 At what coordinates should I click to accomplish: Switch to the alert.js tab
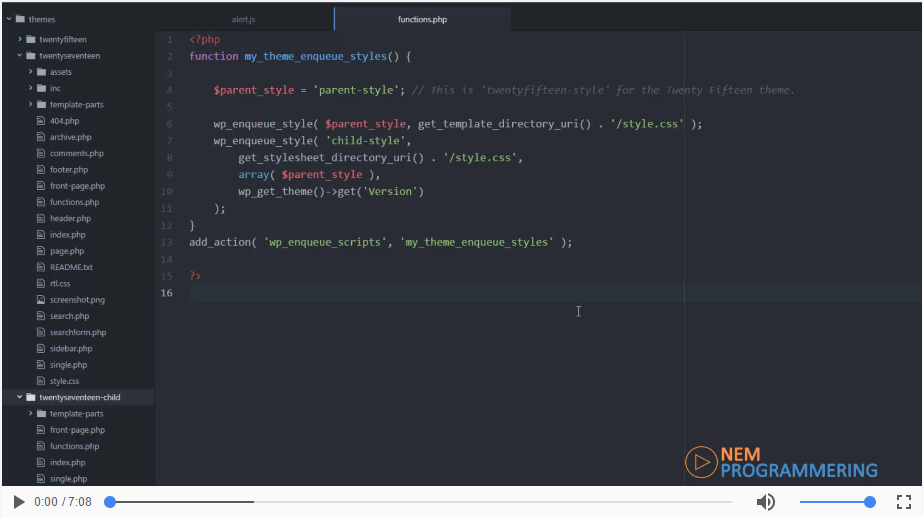(243, 19)
